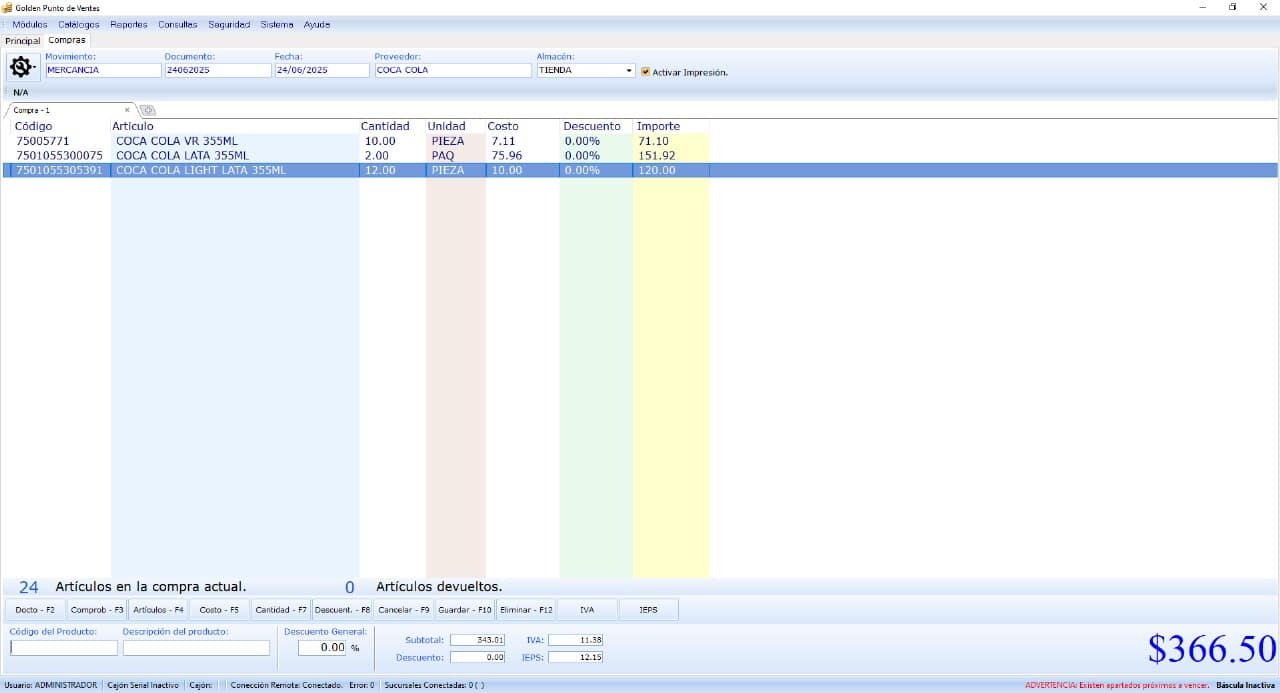
Task: Click the Cancelar - F9 button
Action: click(404, 609)
